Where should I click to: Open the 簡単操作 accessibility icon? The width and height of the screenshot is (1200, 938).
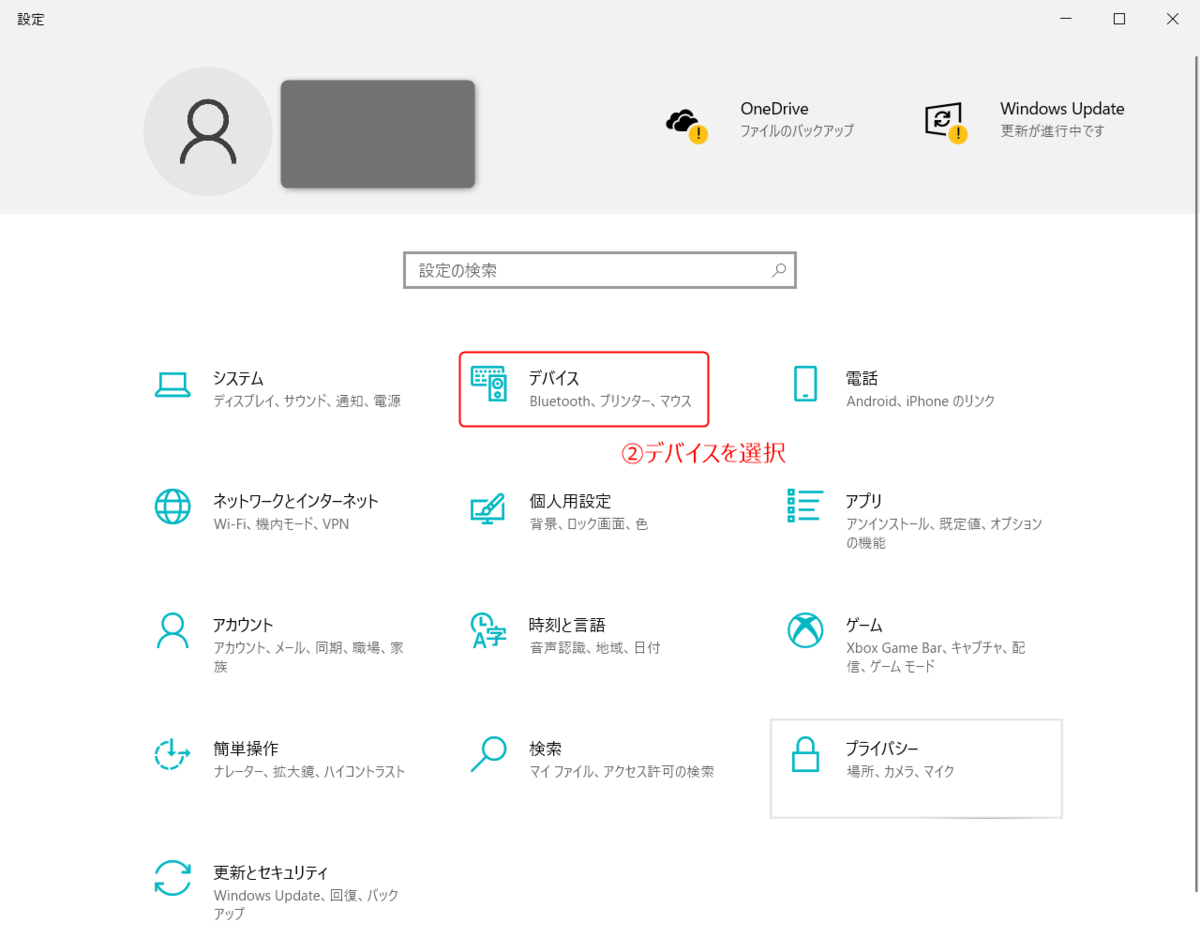[172, 754]
